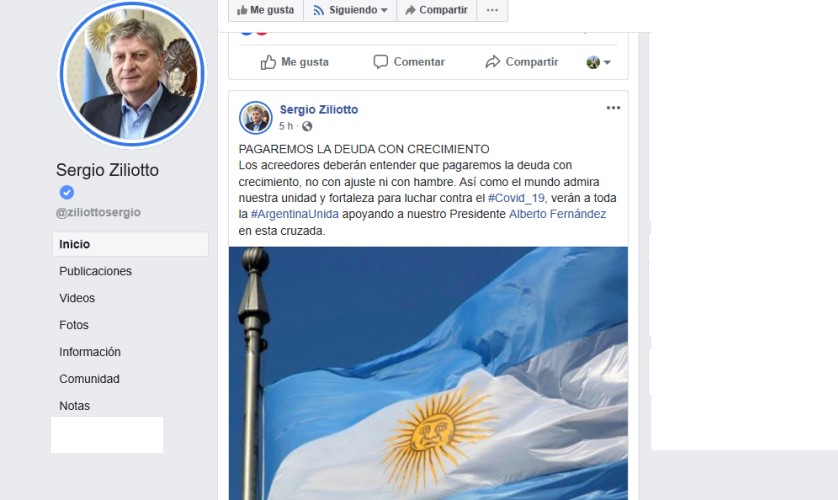Image resolution: width=838 pixels, height=500 pixels.
Task: Click the verified blue checkmark badge
Action: click(67, 192)
